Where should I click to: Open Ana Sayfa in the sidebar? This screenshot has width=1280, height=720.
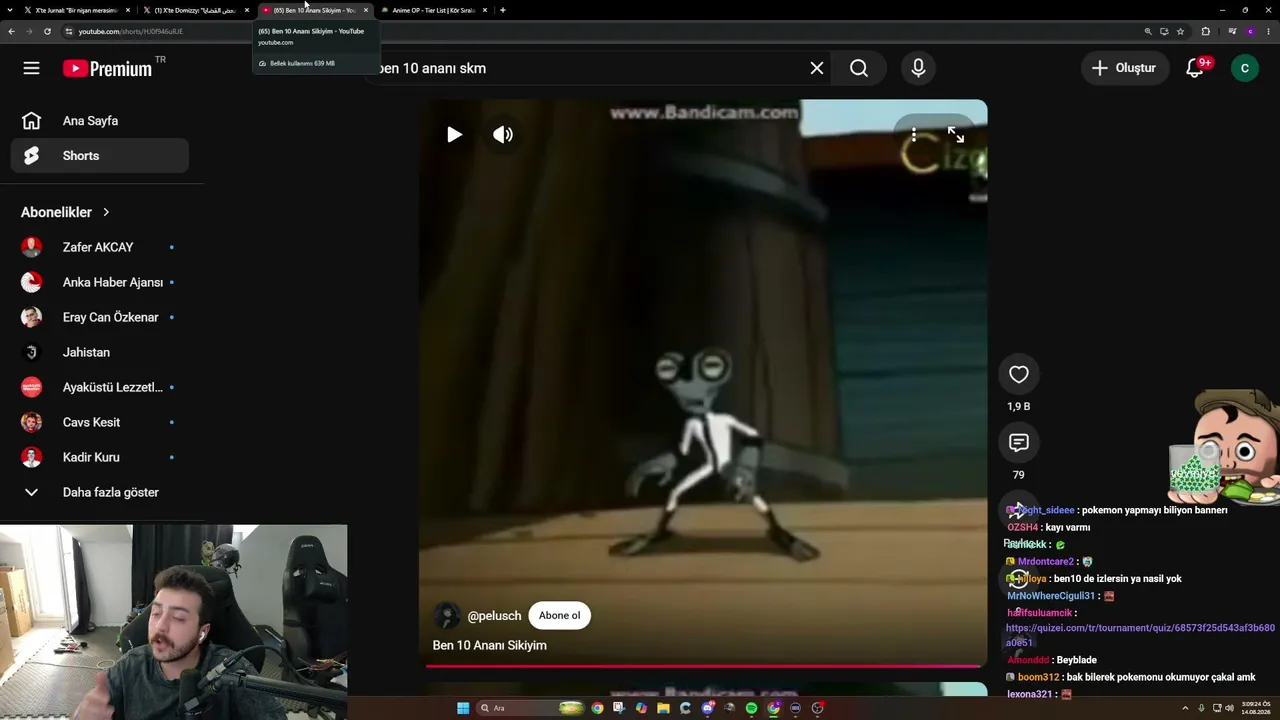pyautogui.click(x=99, y=121)
